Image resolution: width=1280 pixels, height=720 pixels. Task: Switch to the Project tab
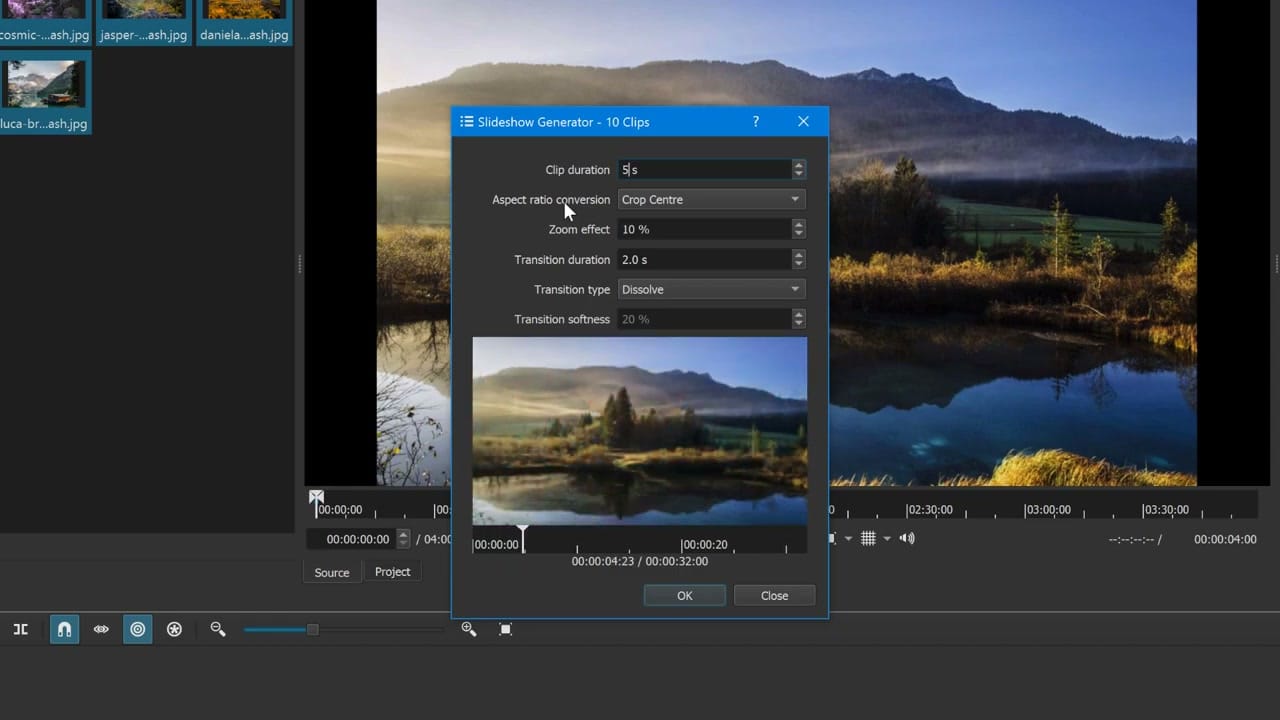click(392, 571)
